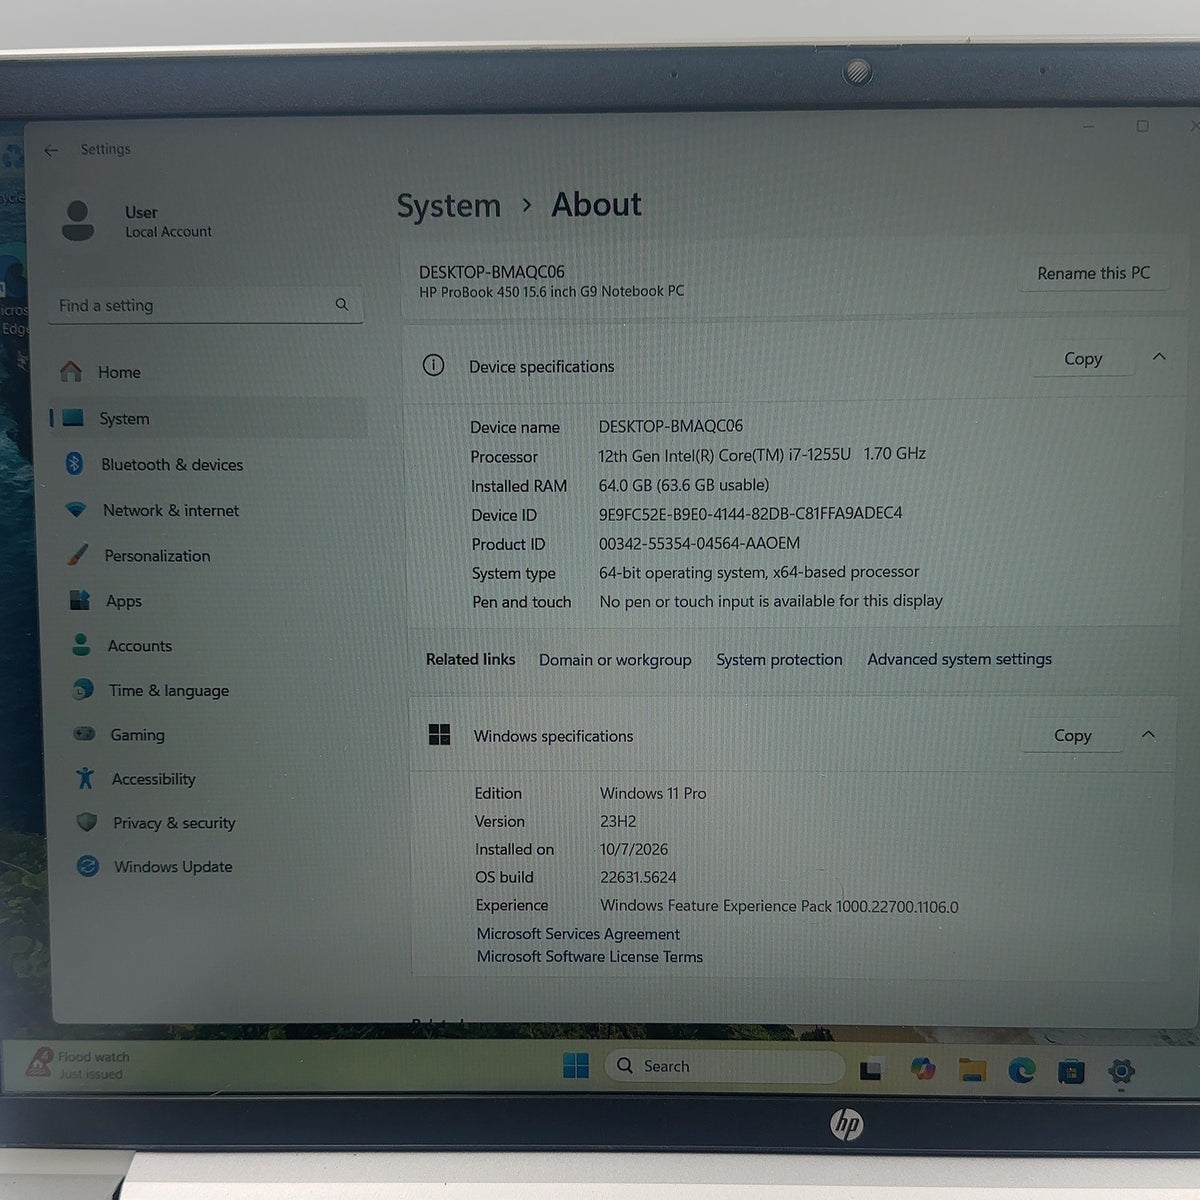Click the Accessibility figure icon

(85, 778)
